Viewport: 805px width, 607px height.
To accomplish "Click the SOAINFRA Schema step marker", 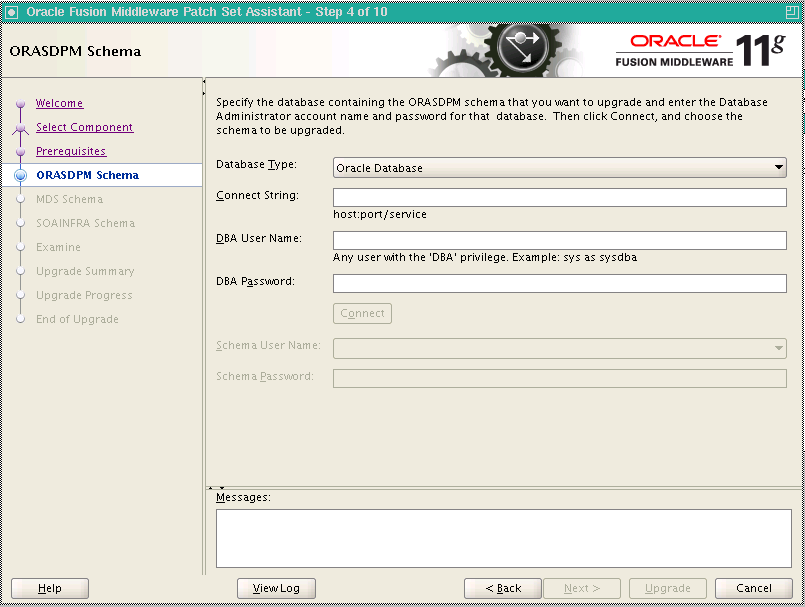I will coord(21,223).
